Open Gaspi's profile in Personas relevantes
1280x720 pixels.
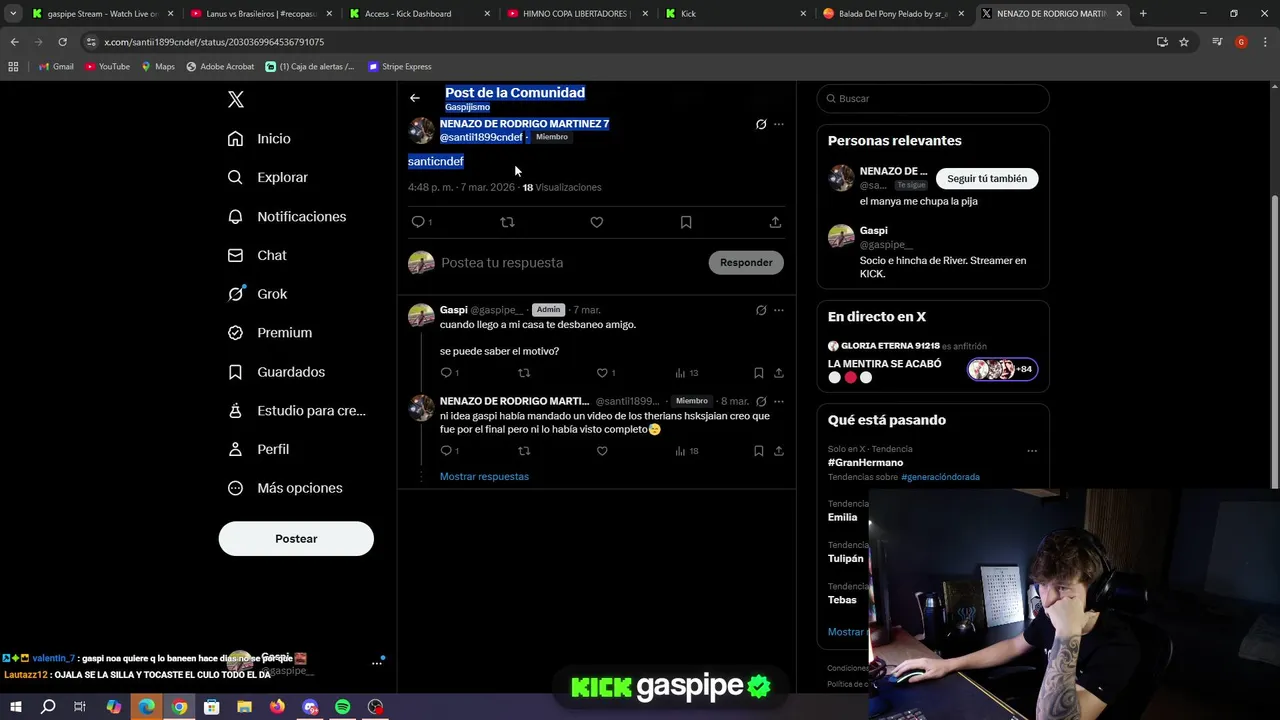(873, 231)
